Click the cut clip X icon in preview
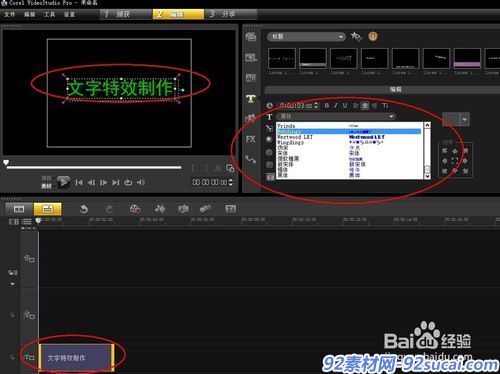Image resolution: width=500 pixels, height=374 pixels. (x=218, y=169)
